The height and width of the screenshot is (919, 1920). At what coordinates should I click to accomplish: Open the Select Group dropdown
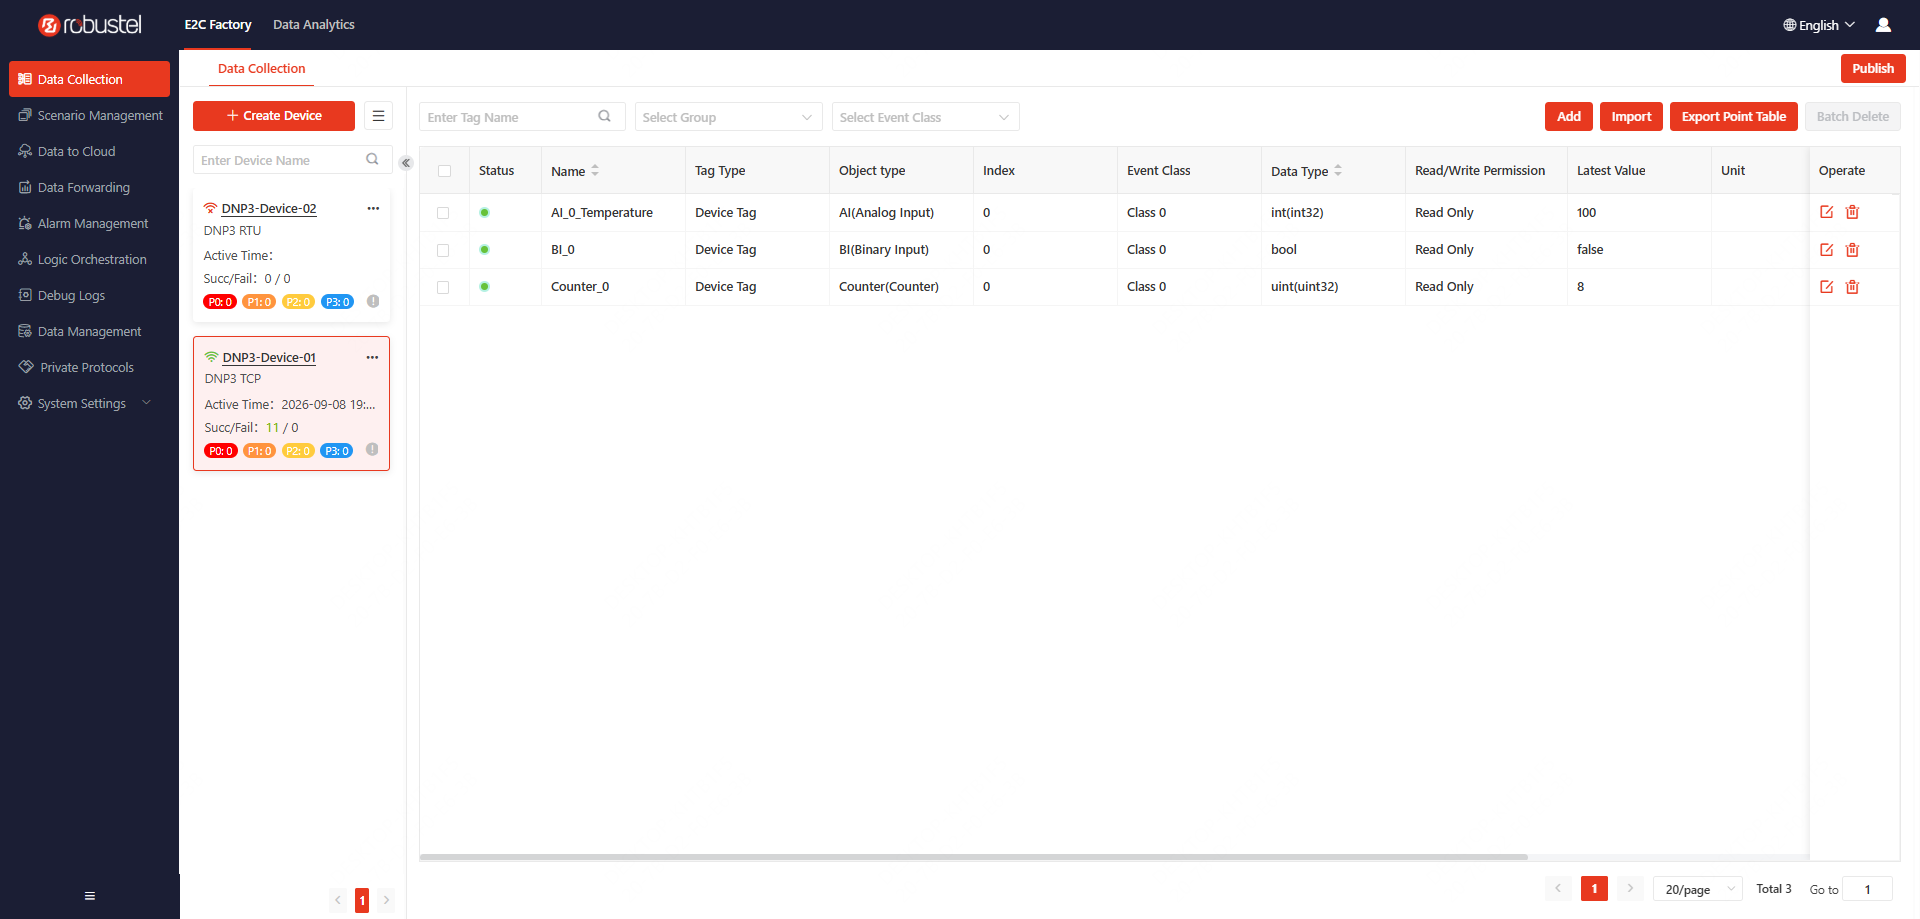(x=728, y=117)
